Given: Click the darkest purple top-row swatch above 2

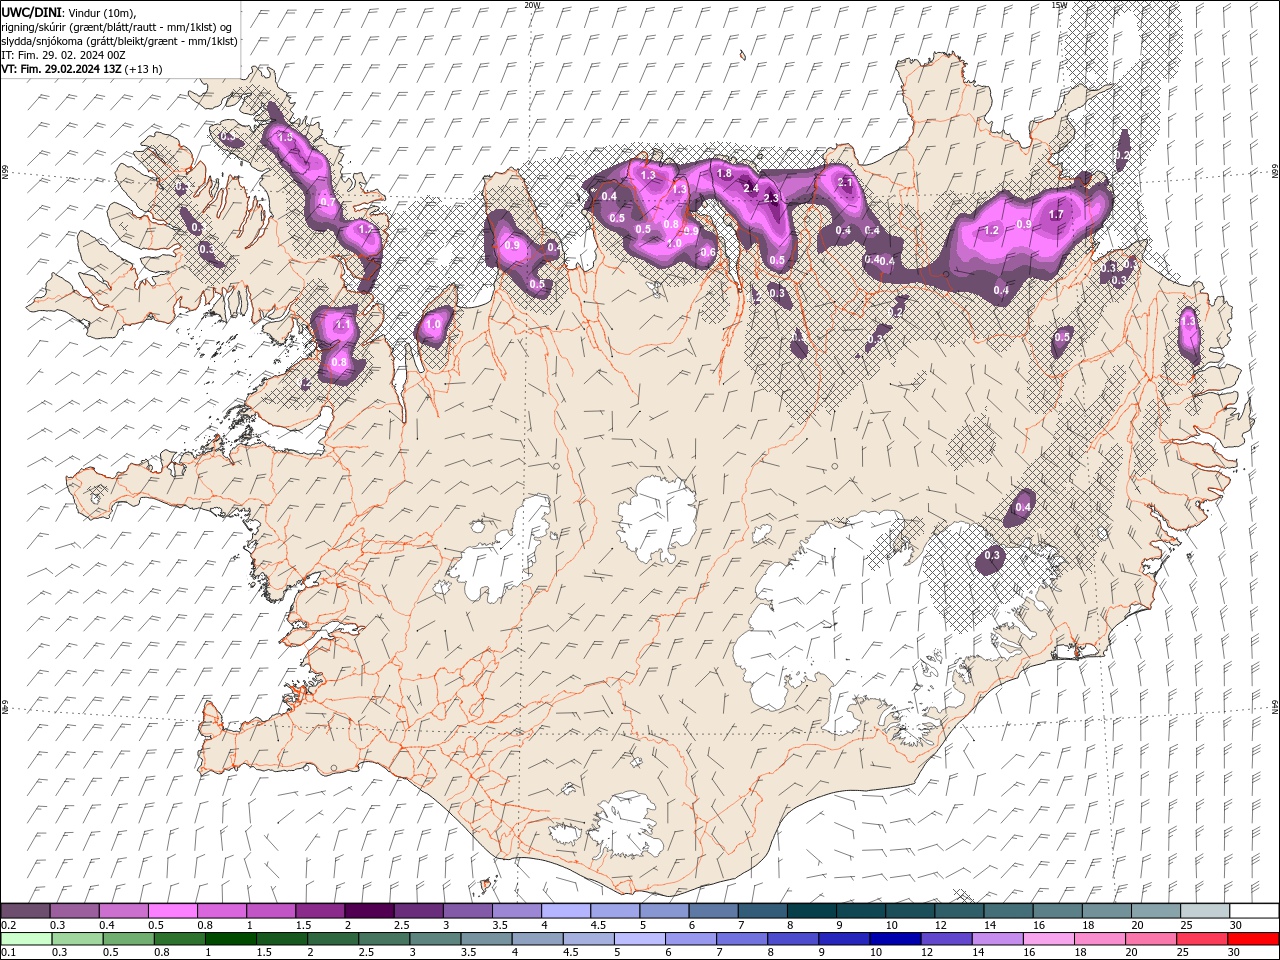Looking at the screenshot, I should pyautogui.click(x=368, y=911).
